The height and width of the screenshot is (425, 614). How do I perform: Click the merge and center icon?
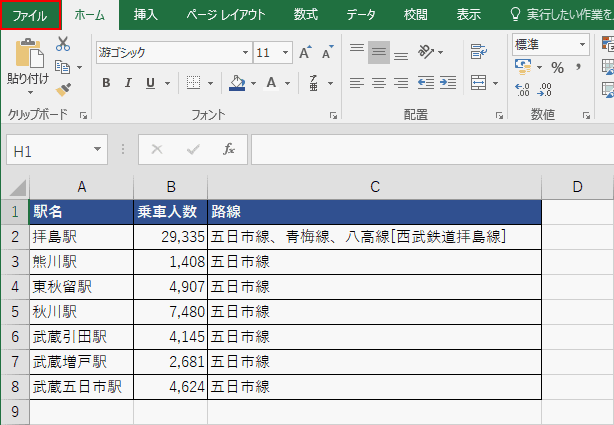479,83
